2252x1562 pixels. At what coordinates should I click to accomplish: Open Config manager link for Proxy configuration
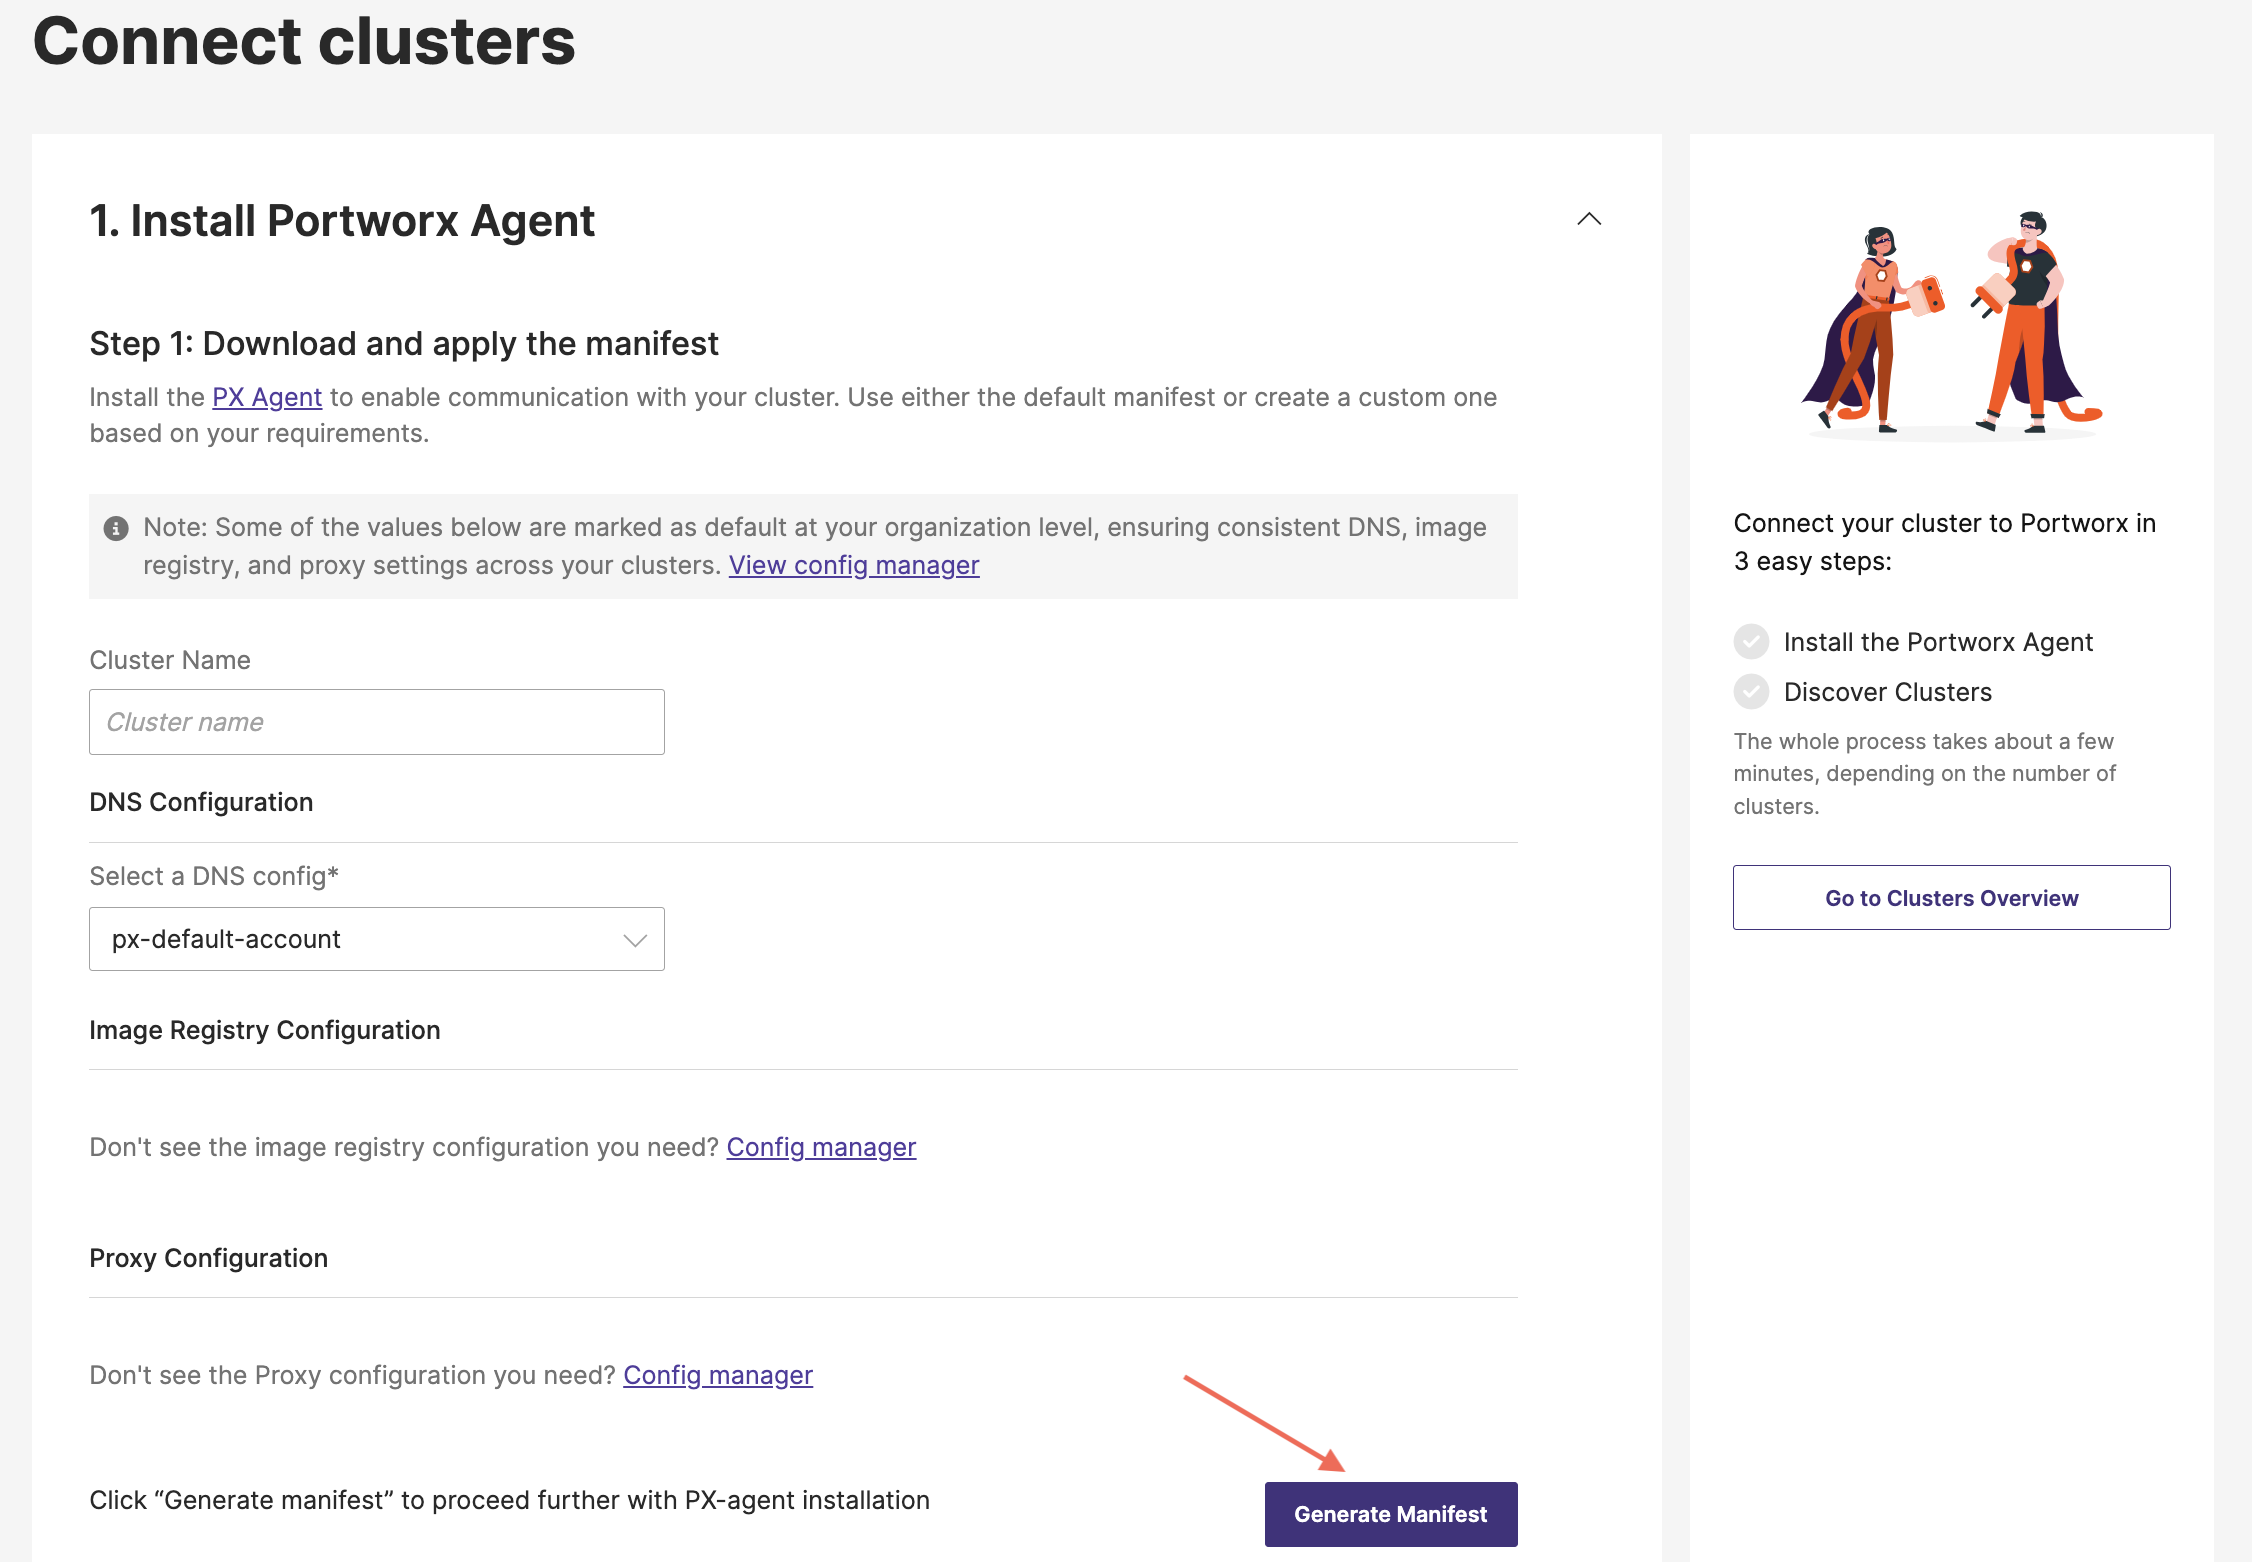(x=717, y=1375)
